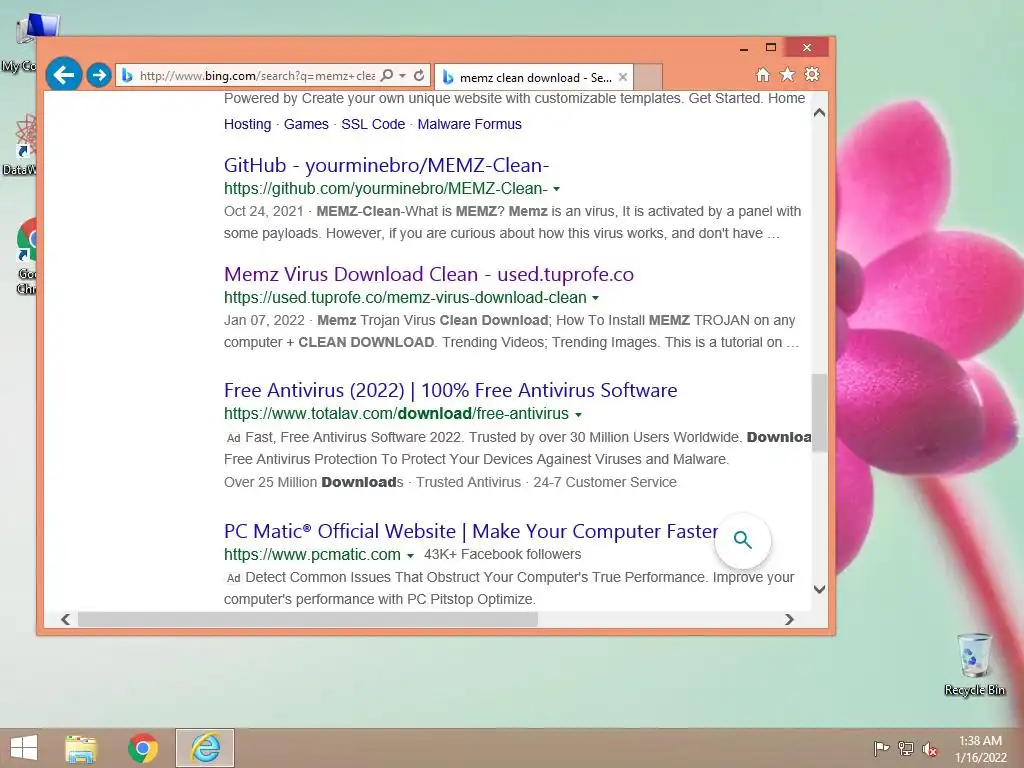Screen dimensions: 1024x768
Task: Expand the arrow next to pcmatic.com URL
Action: 410,556
